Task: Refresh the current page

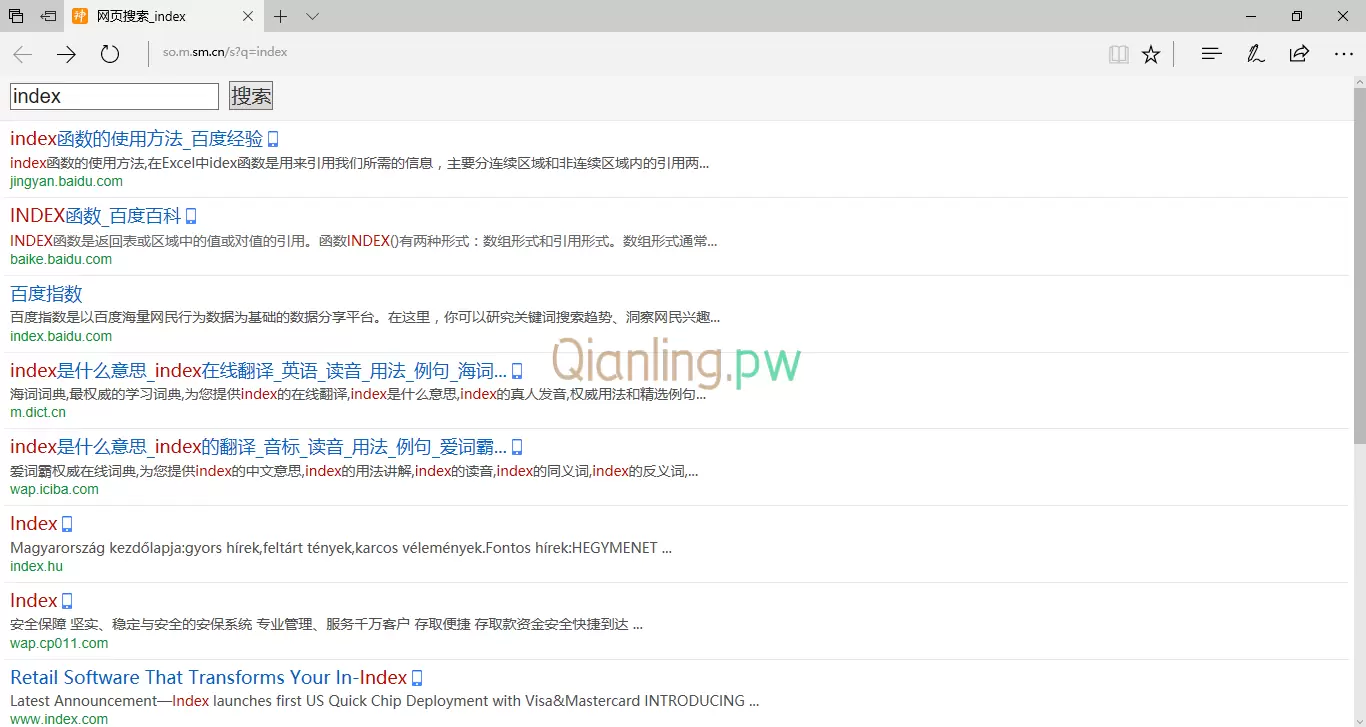Action: [x=110, y=54]
